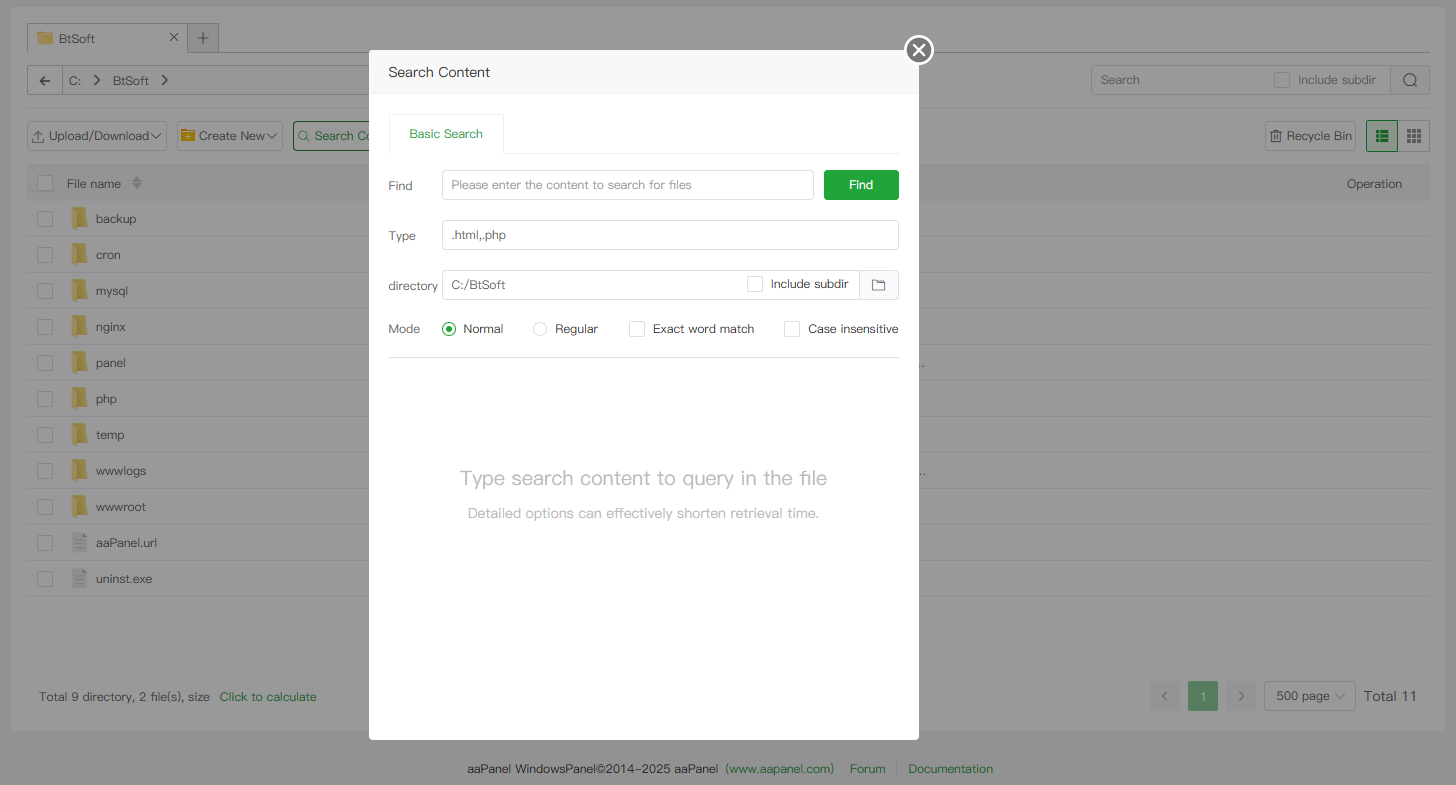Select Regular search mode
1456x785 pixels.
tap(540, 329)
